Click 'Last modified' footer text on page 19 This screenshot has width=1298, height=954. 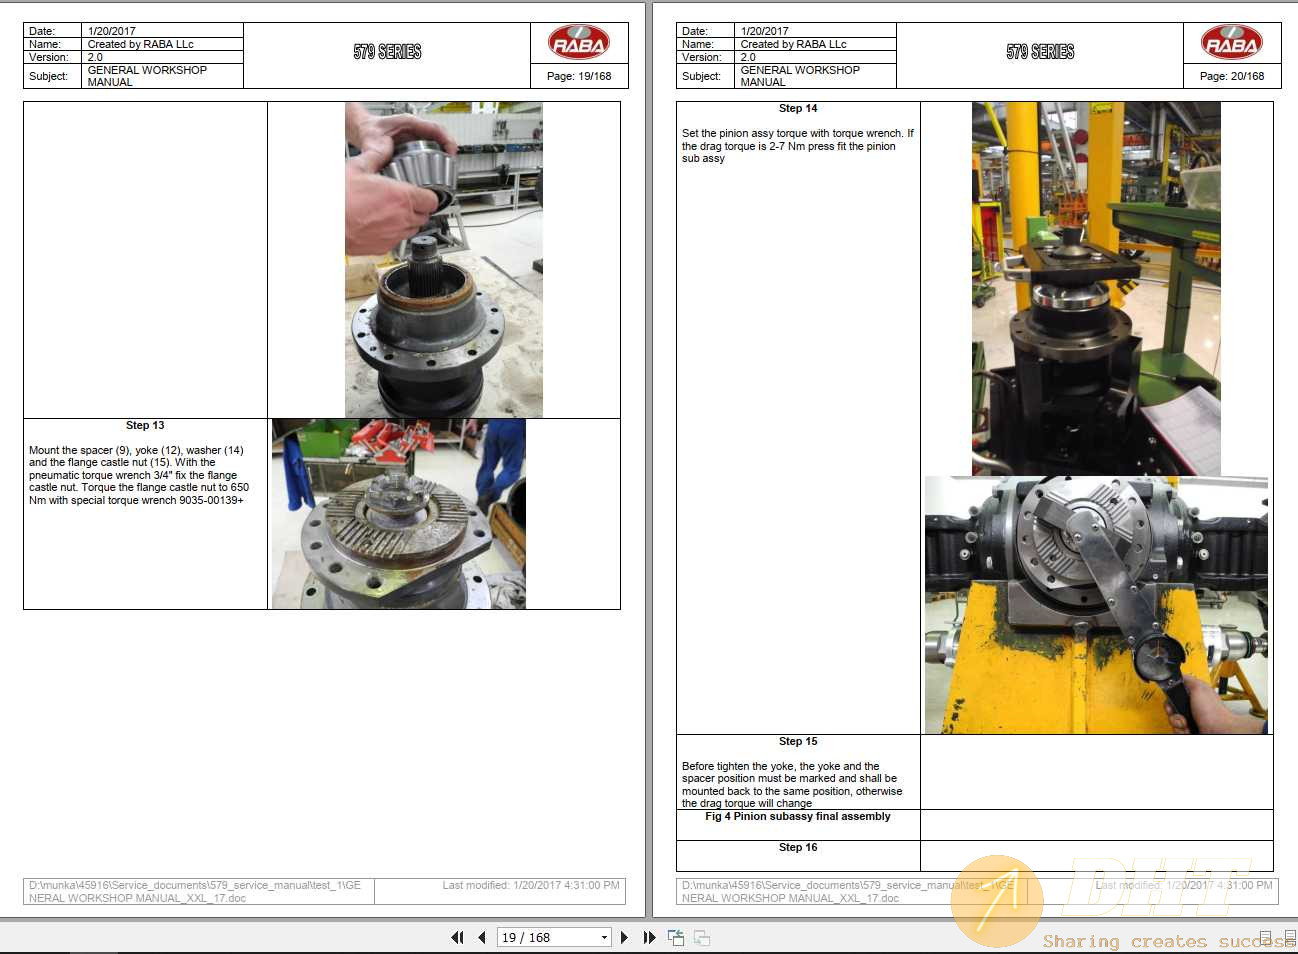[531, 885]
